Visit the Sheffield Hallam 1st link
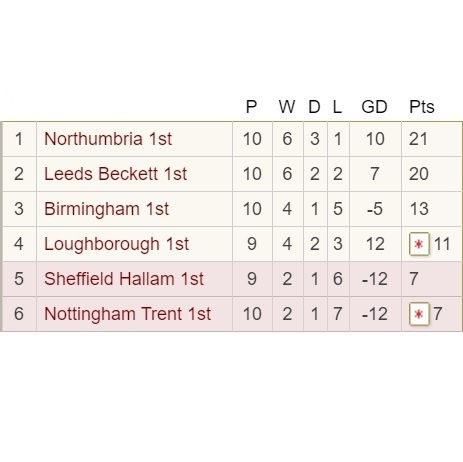 (x=124, y=279)
